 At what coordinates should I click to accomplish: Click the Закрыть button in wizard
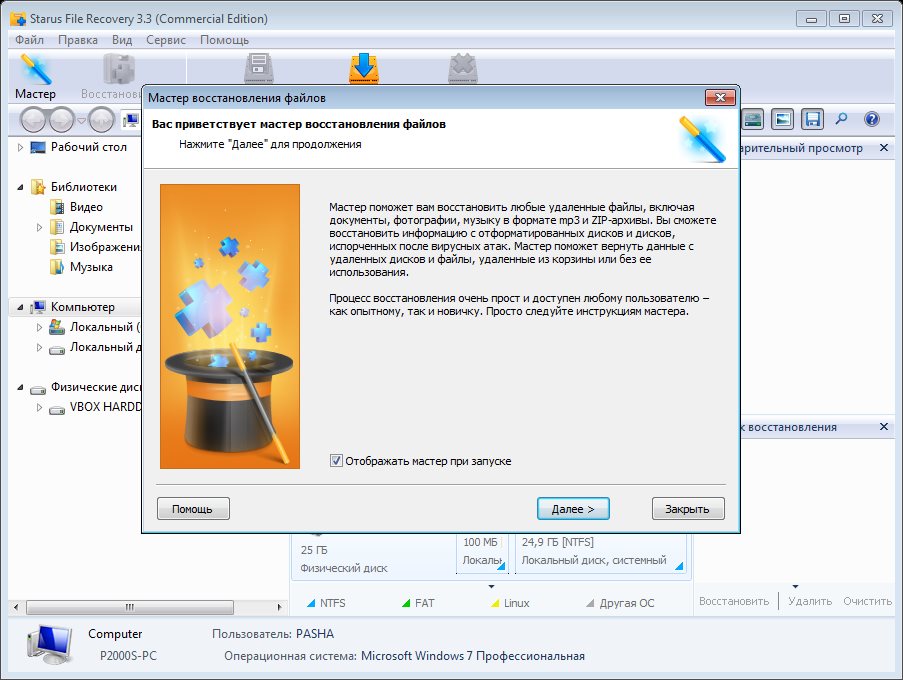tap(688, 509)
